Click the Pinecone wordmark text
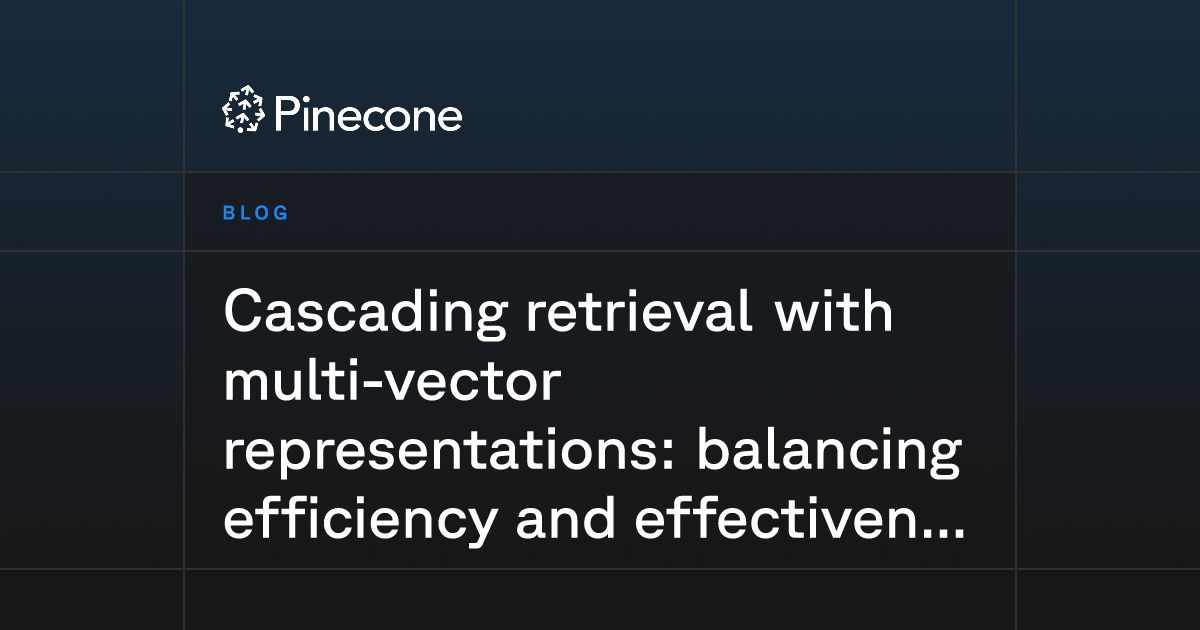Image resolution: width=1200 pixels, height=630 pixels. pos(367,115)
